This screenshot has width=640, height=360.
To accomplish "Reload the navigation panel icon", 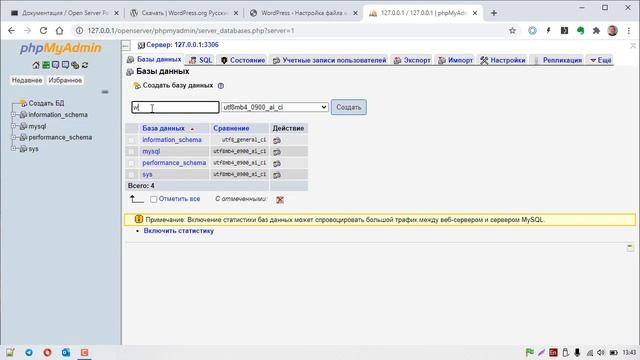I will (85, 65).
